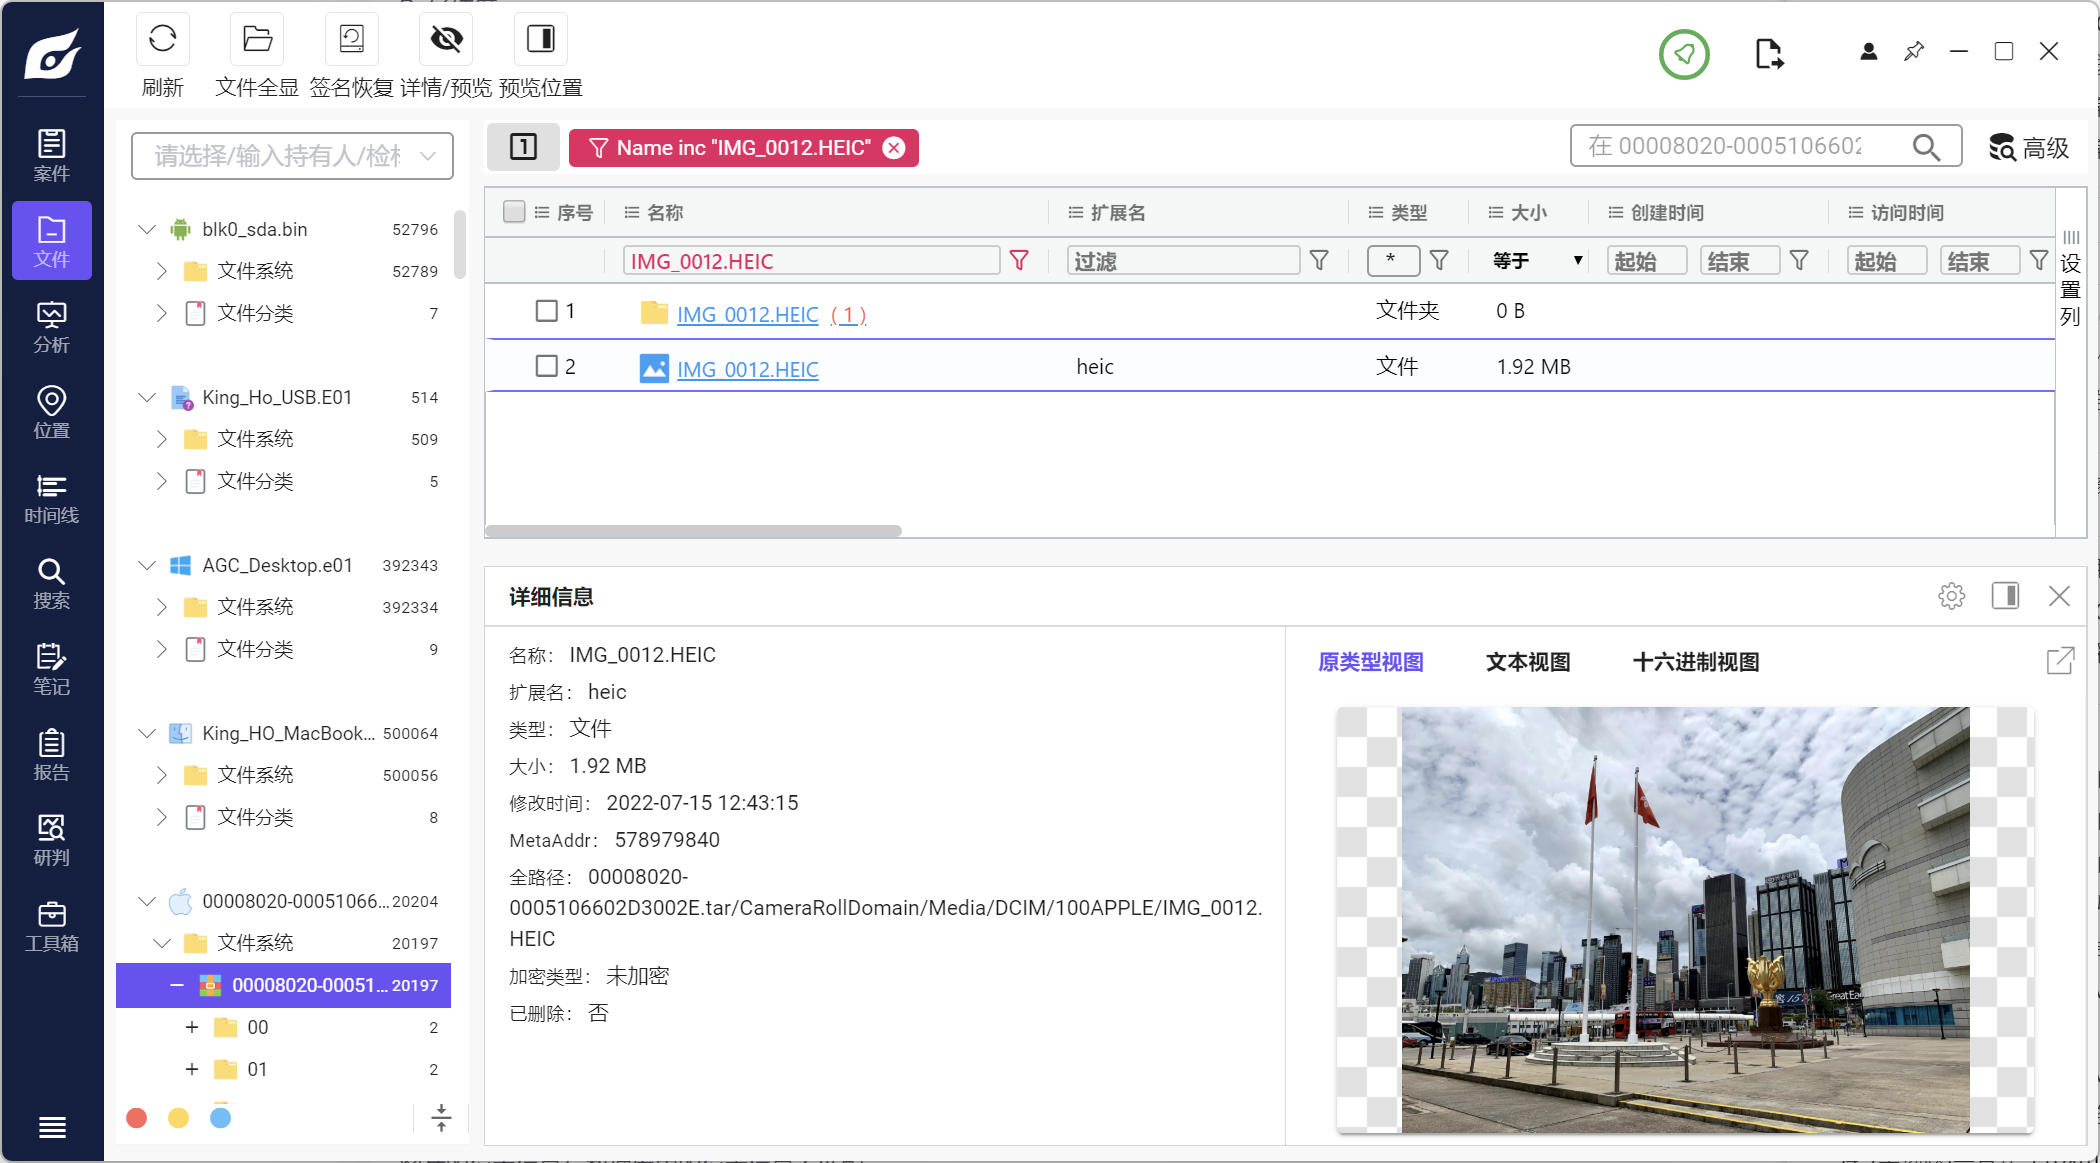2100x1163 pixels.
Task: Click the 刷新 refresh icon
Action: 162,39
